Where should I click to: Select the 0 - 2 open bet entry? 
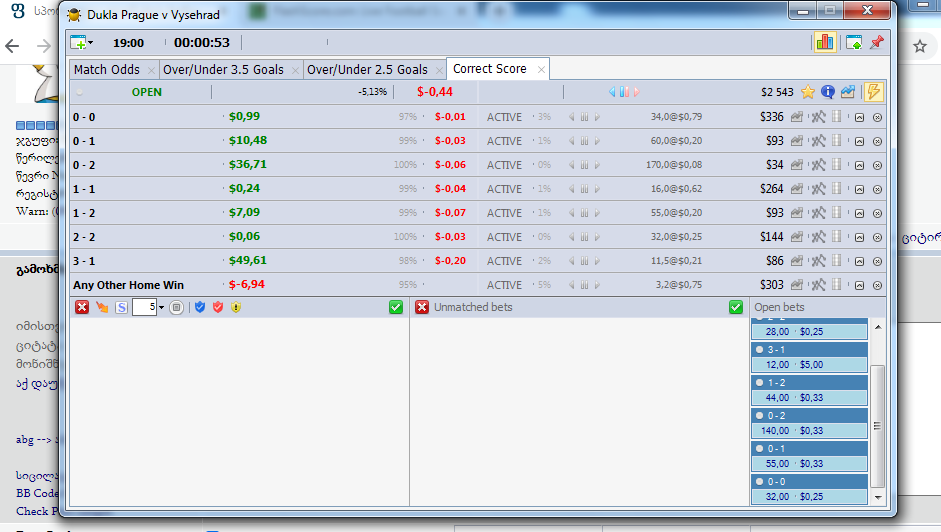coord(810,423)
